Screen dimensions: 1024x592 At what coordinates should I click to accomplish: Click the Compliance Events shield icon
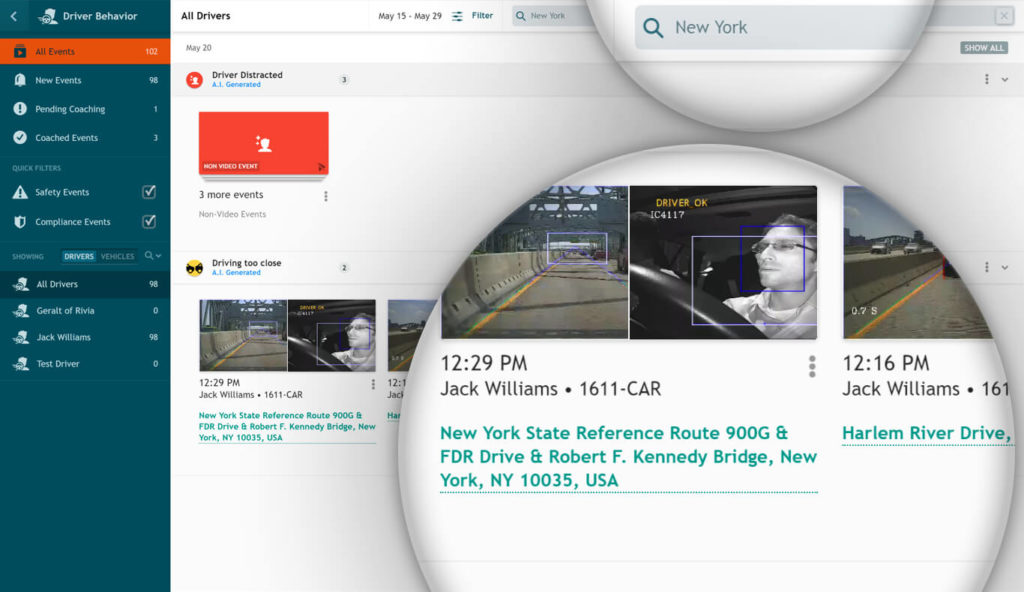tap(20, 222)
